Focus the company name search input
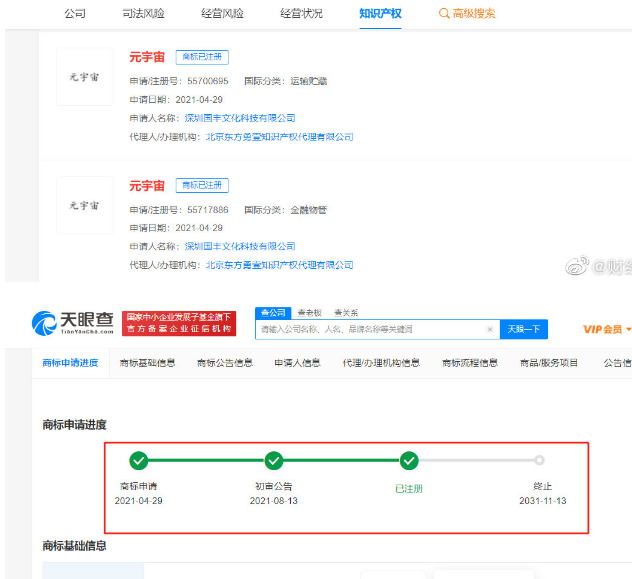Viewport: 632px width, 579px height. [371, 329]
